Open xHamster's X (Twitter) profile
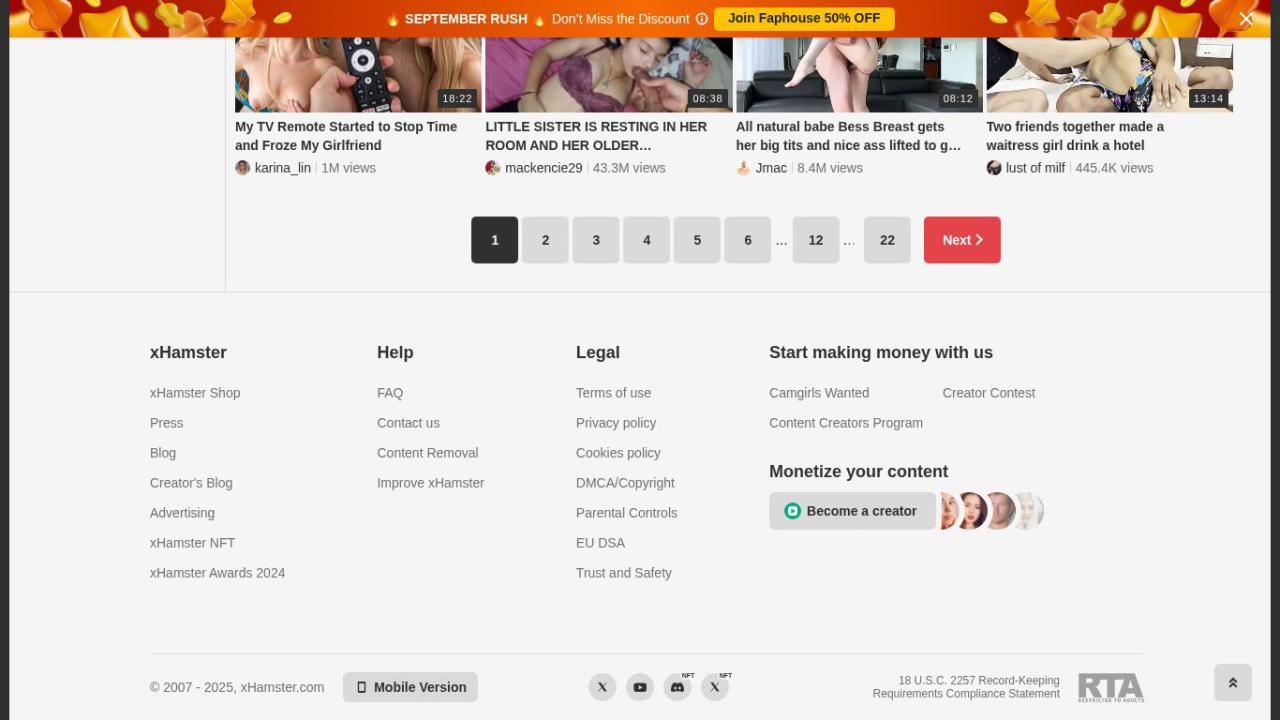 coord(602,687)
